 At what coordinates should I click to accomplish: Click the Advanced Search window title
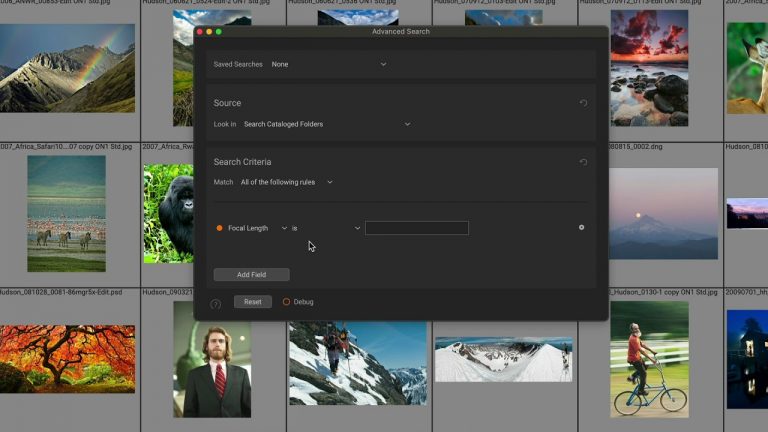[x=401, y=31]
